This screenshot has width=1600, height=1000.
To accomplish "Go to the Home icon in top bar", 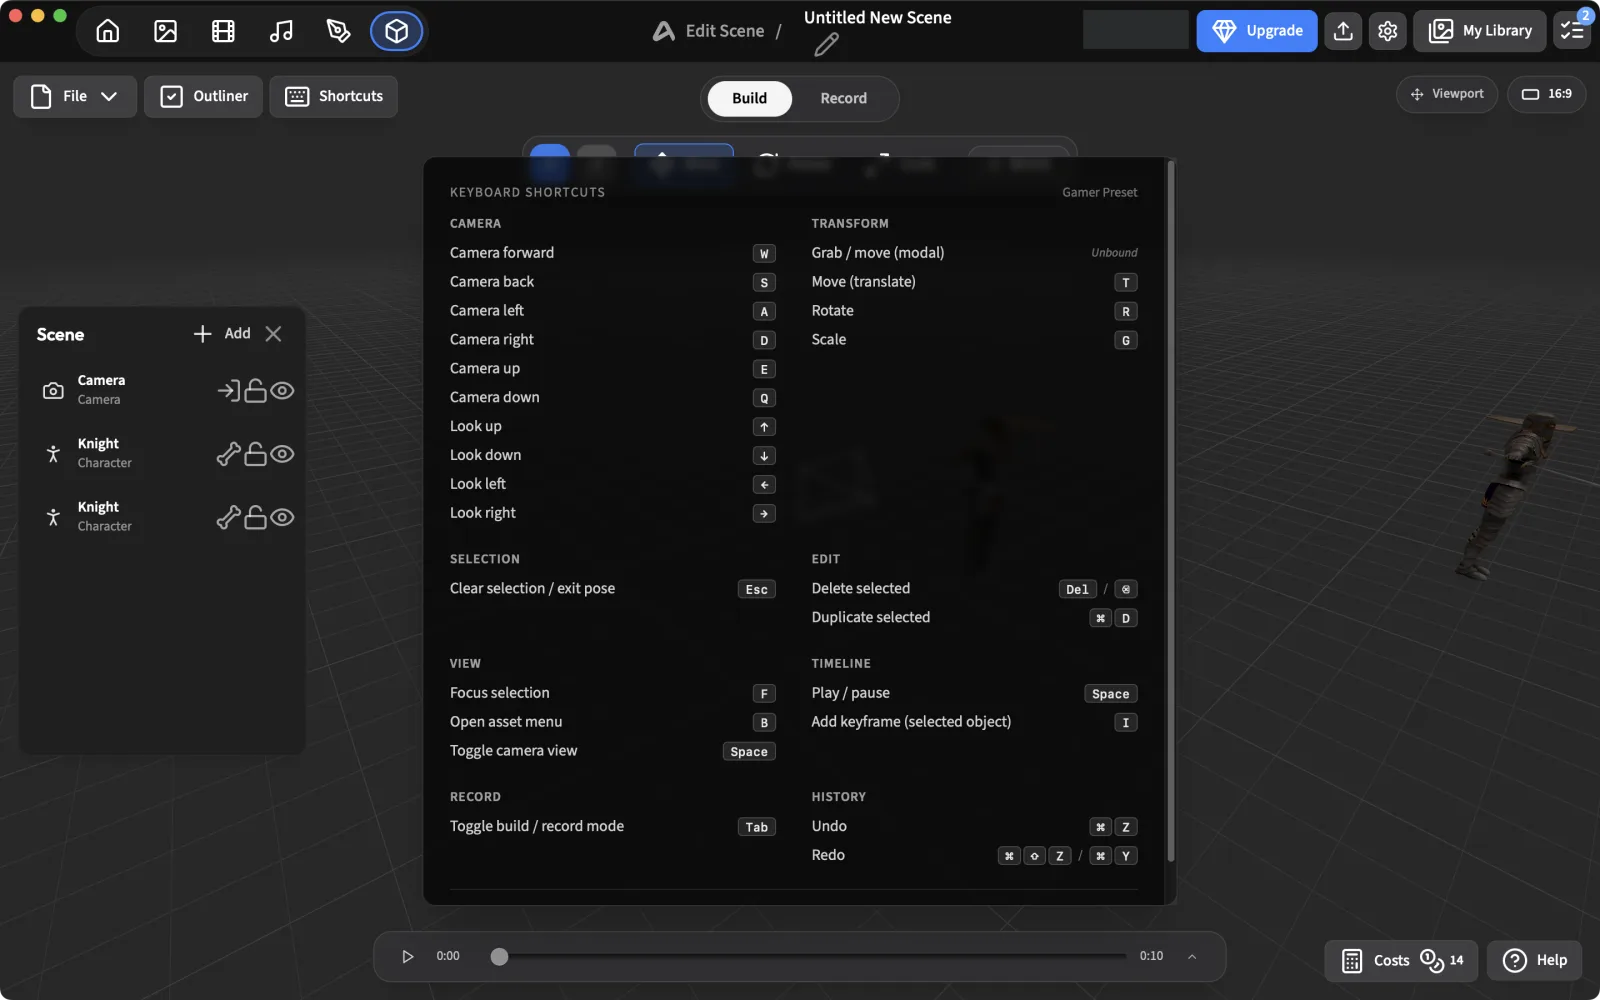I will 108,31.
